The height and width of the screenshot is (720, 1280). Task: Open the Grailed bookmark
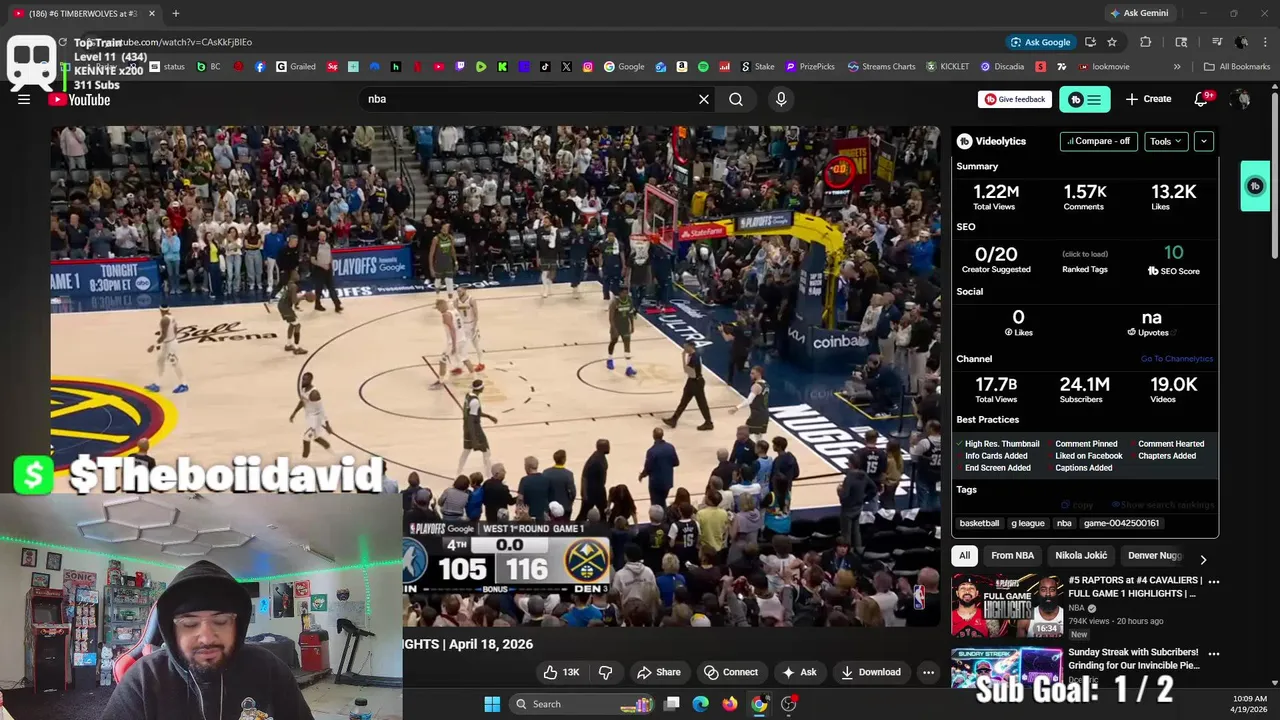click(x=296, y=67)
